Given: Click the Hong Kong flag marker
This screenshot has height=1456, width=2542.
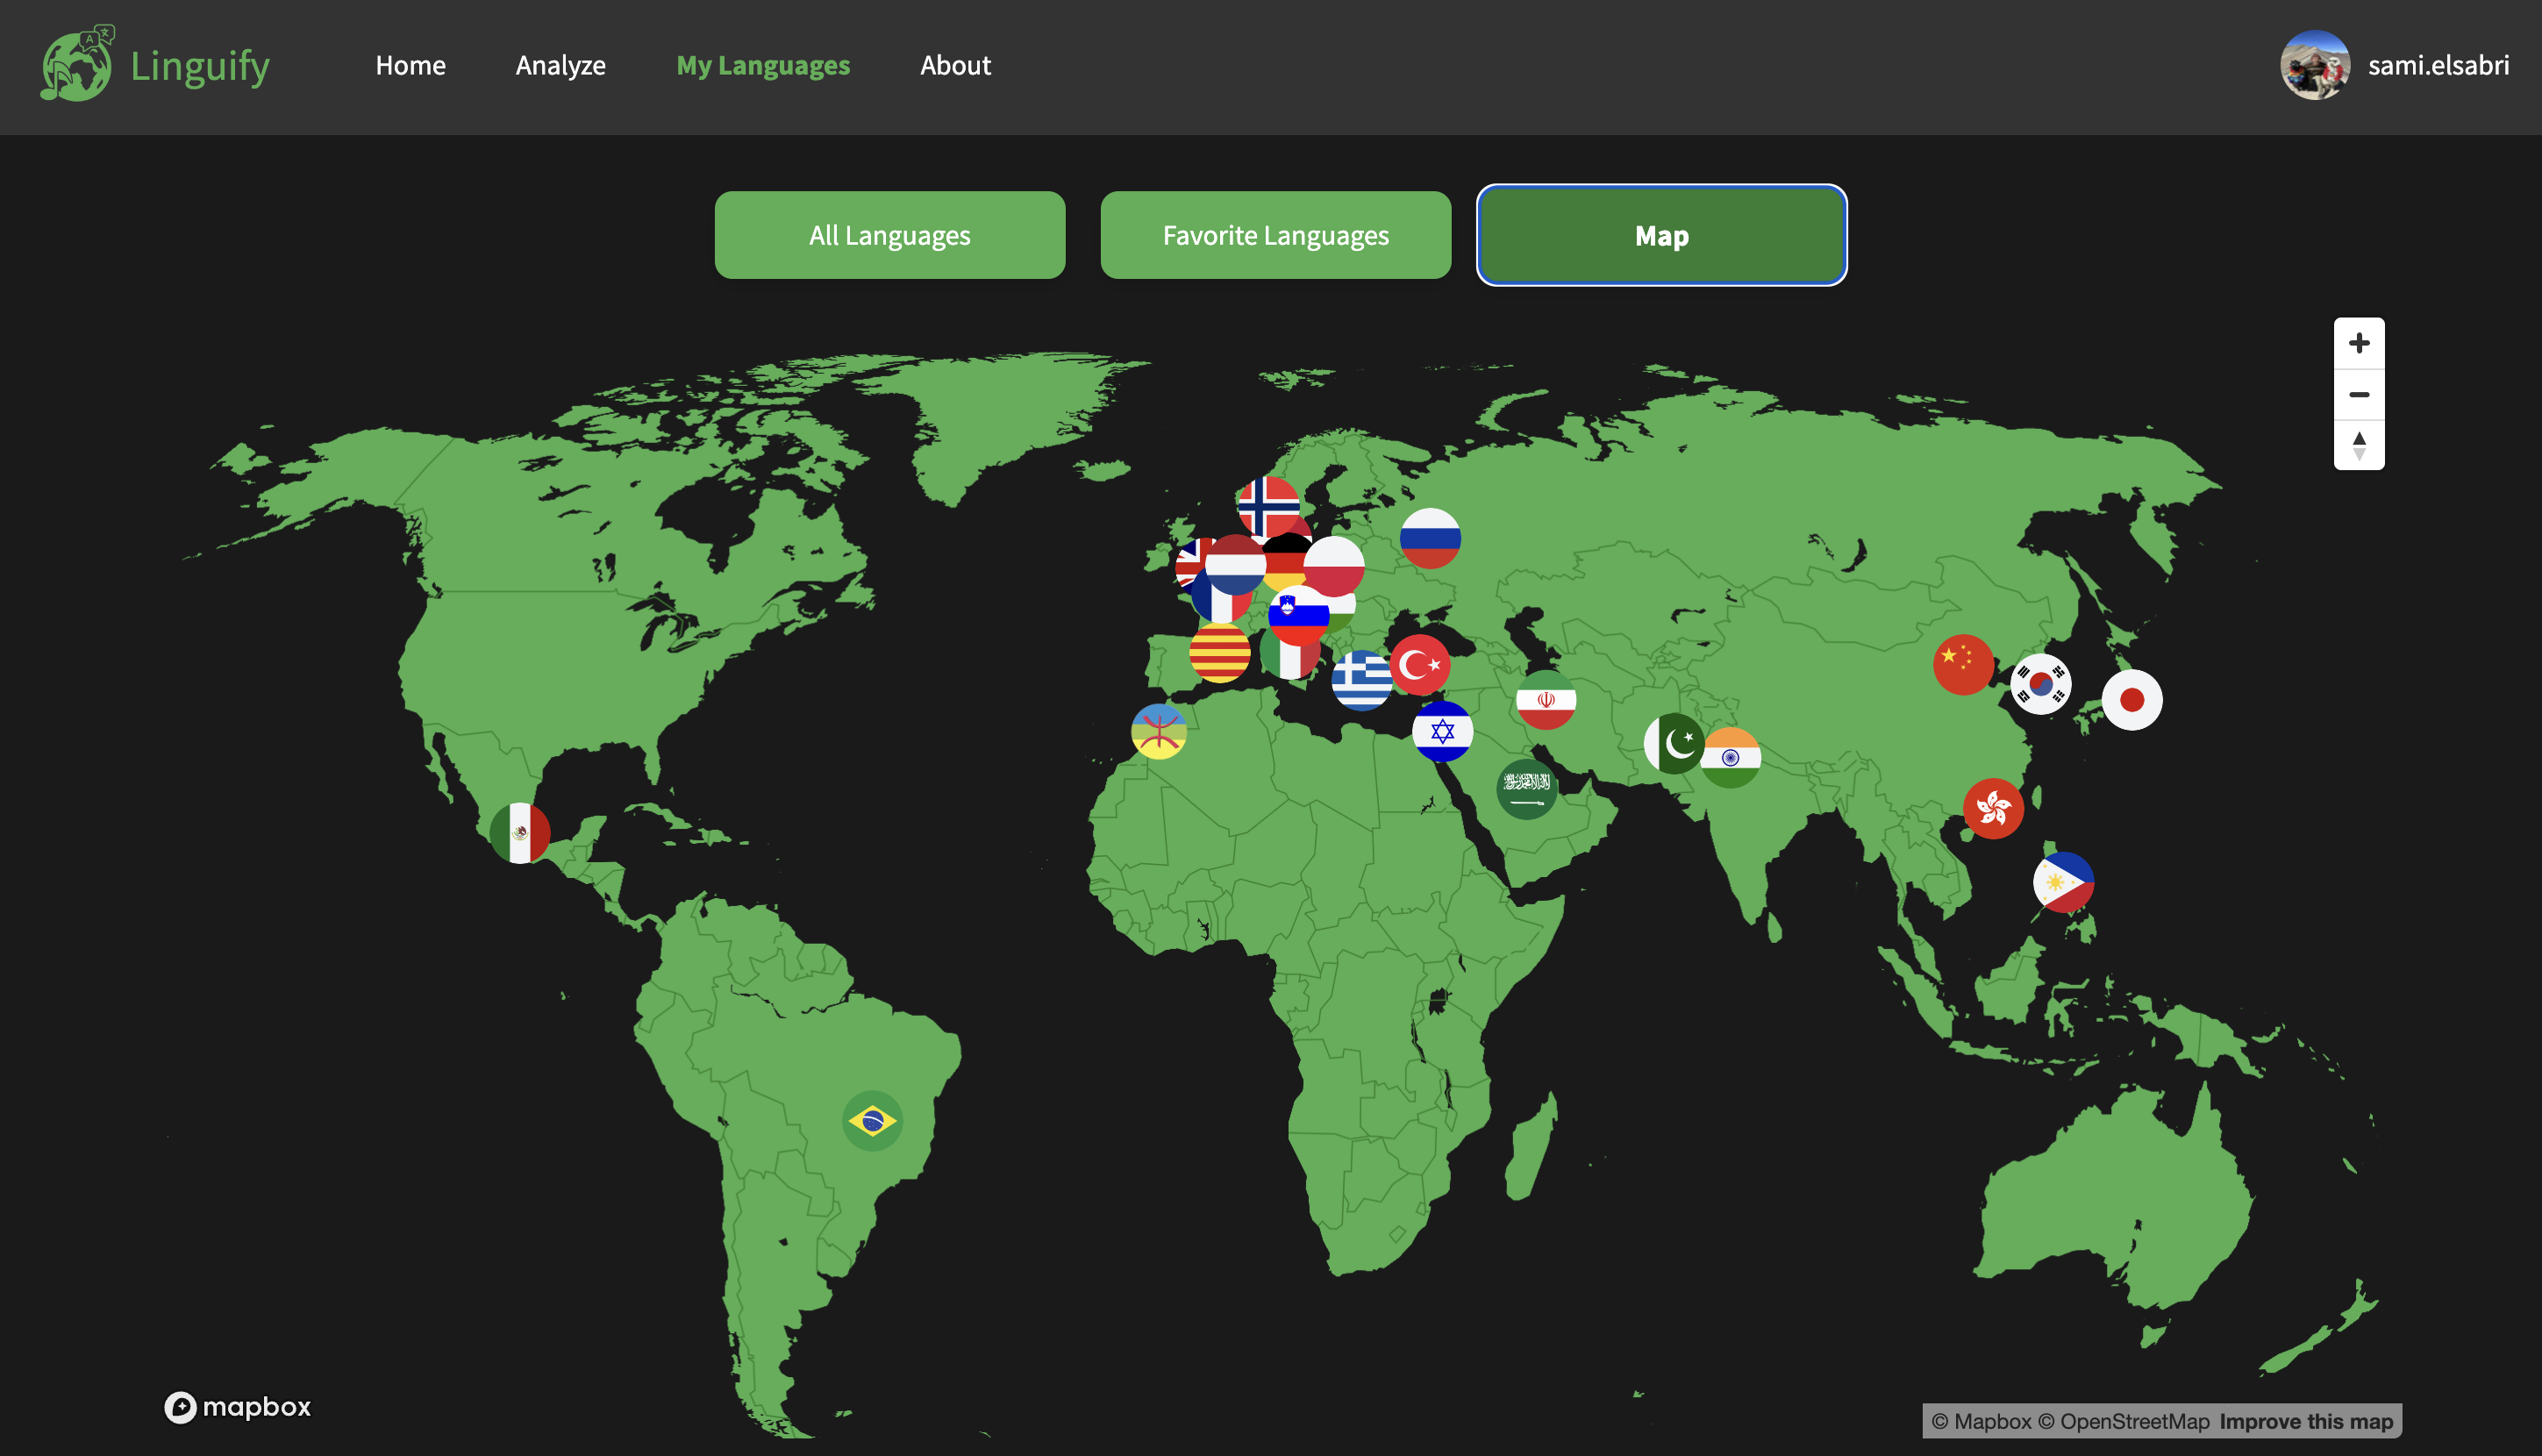Looking at the screenshot, I should pos(1993,808).
